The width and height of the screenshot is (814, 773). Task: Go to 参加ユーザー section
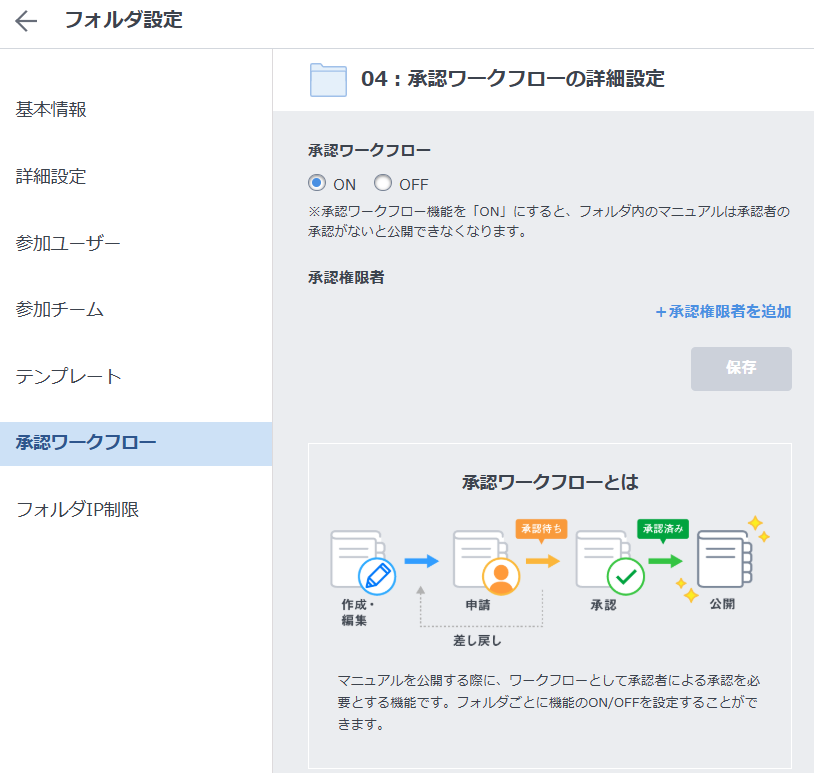(x=68, y=243)
